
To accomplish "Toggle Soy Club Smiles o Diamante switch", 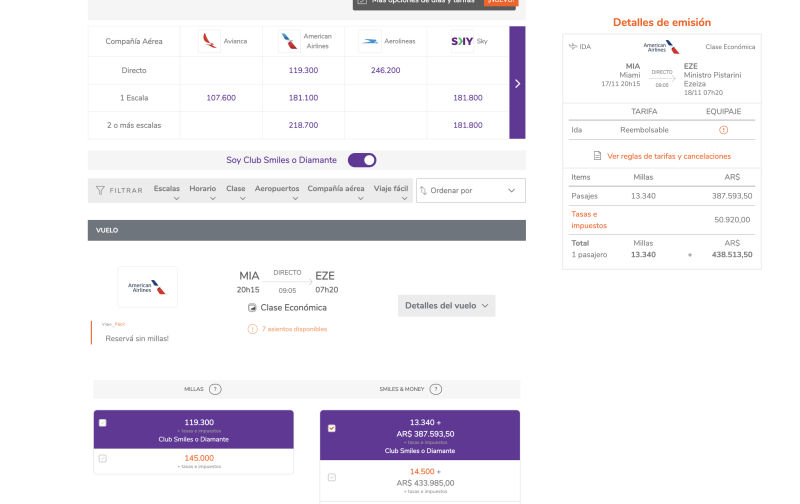I will (362, 160).
